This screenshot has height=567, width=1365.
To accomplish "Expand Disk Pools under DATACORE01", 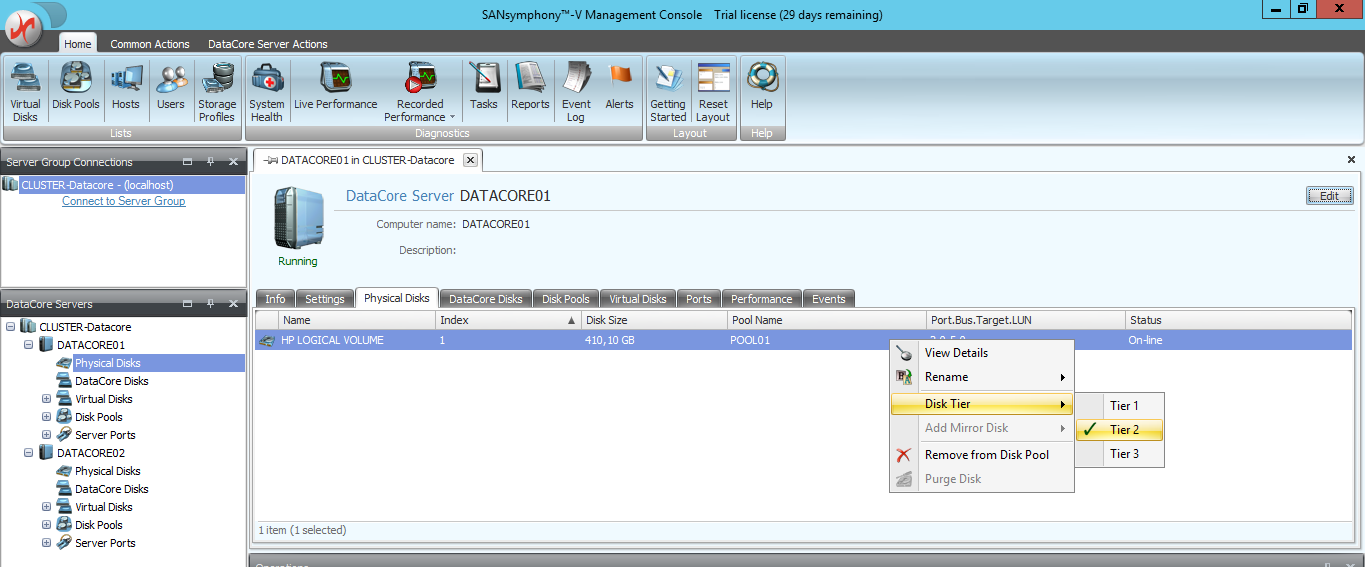I will pyautogui.click(x=47, y=417).
